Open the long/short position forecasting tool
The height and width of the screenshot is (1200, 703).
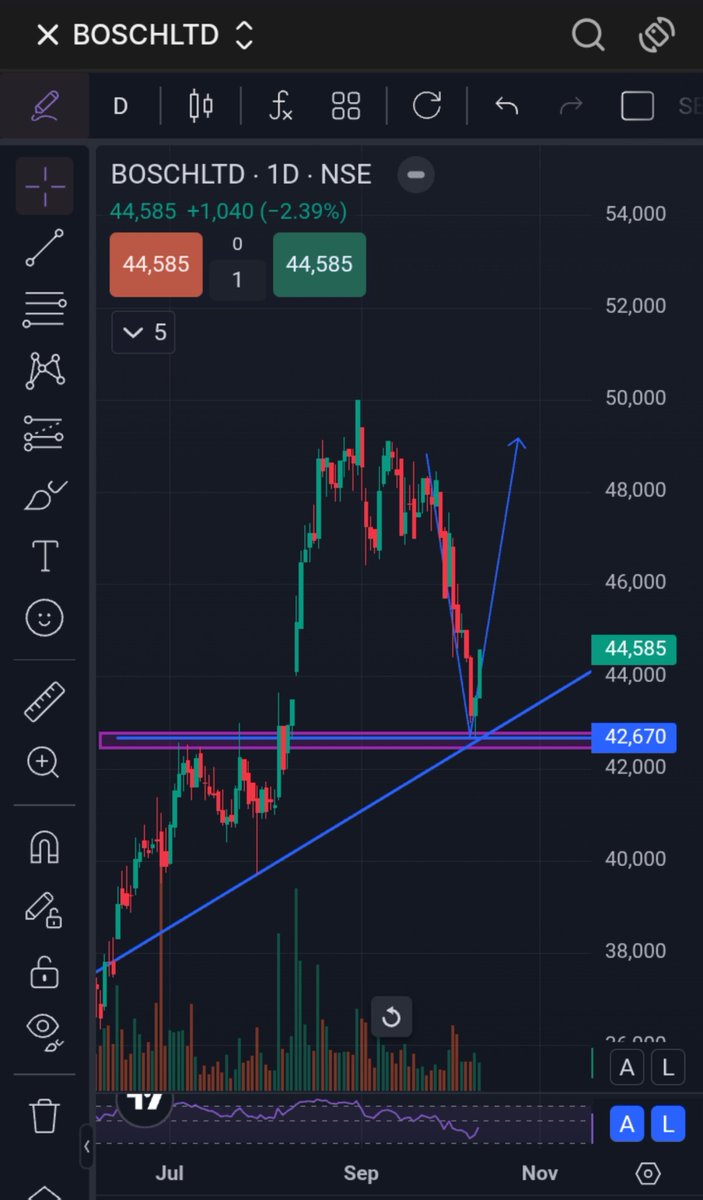pos(44,433)
